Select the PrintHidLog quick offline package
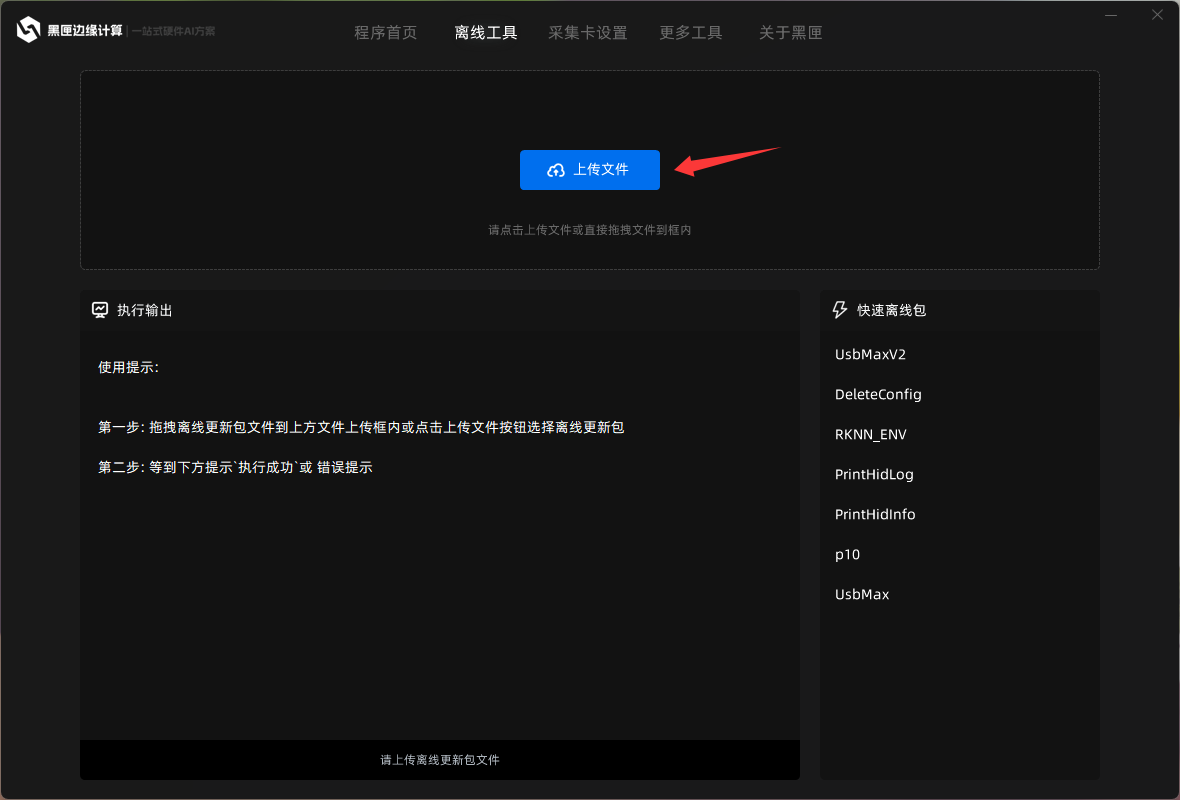Image resolution: width=1180 pixels, height=800 pixels. point(874,474)
